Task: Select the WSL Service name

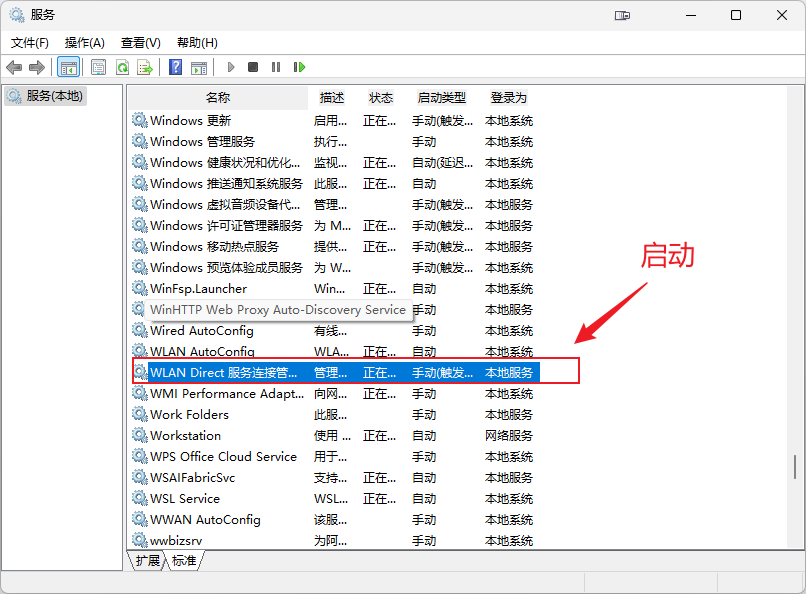Action: (x=185, y=499)
